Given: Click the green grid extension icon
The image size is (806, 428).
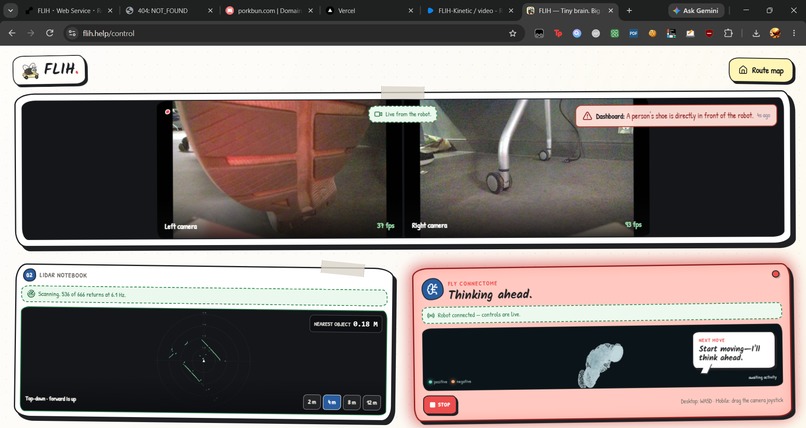Looking at the screenshot, I should 614,33.
